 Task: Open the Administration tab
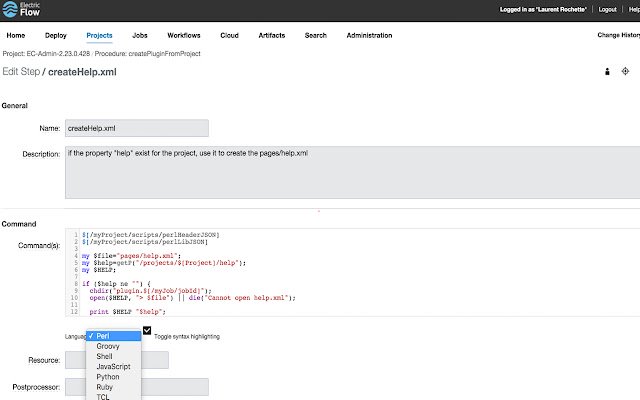(369, 36)
